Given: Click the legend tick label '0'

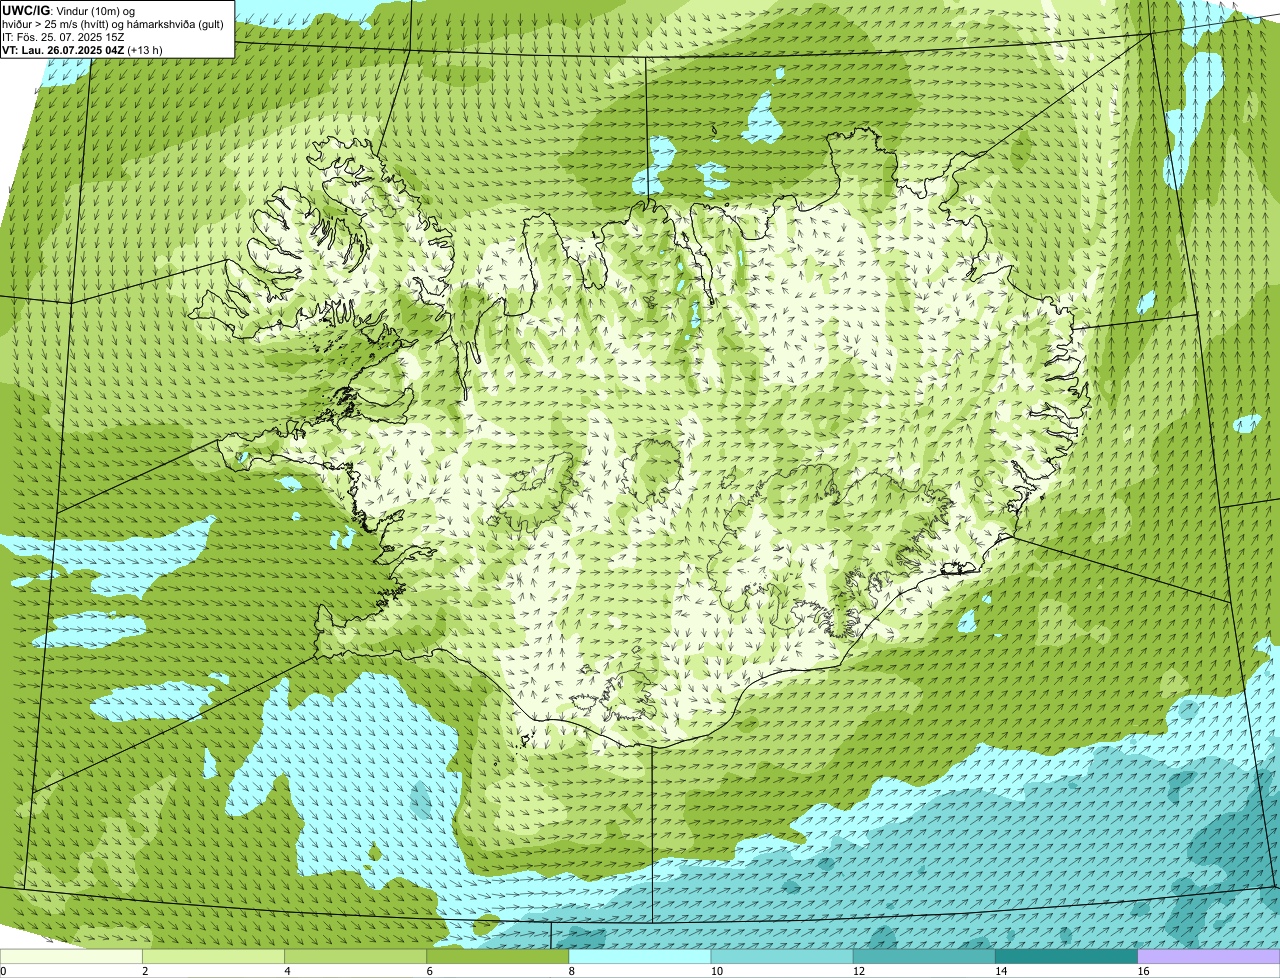Looking at the screenshot, I should [3, 971].
